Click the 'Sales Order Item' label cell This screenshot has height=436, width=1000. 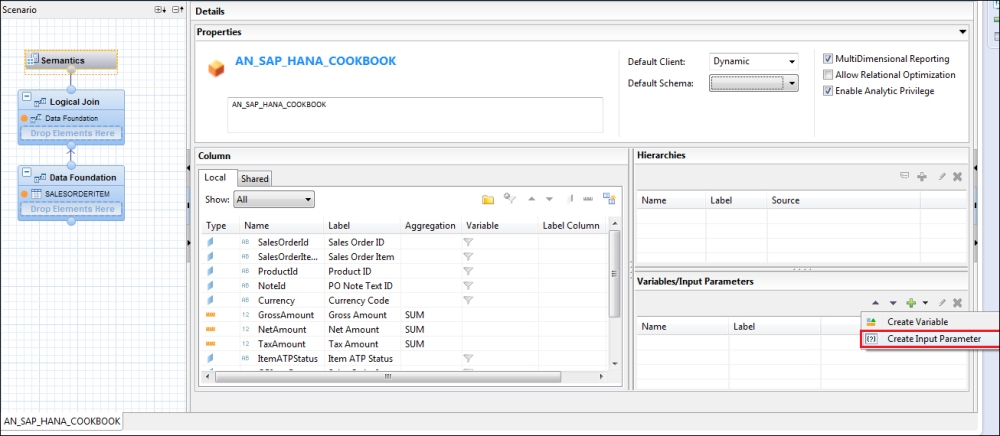[361, 257]
